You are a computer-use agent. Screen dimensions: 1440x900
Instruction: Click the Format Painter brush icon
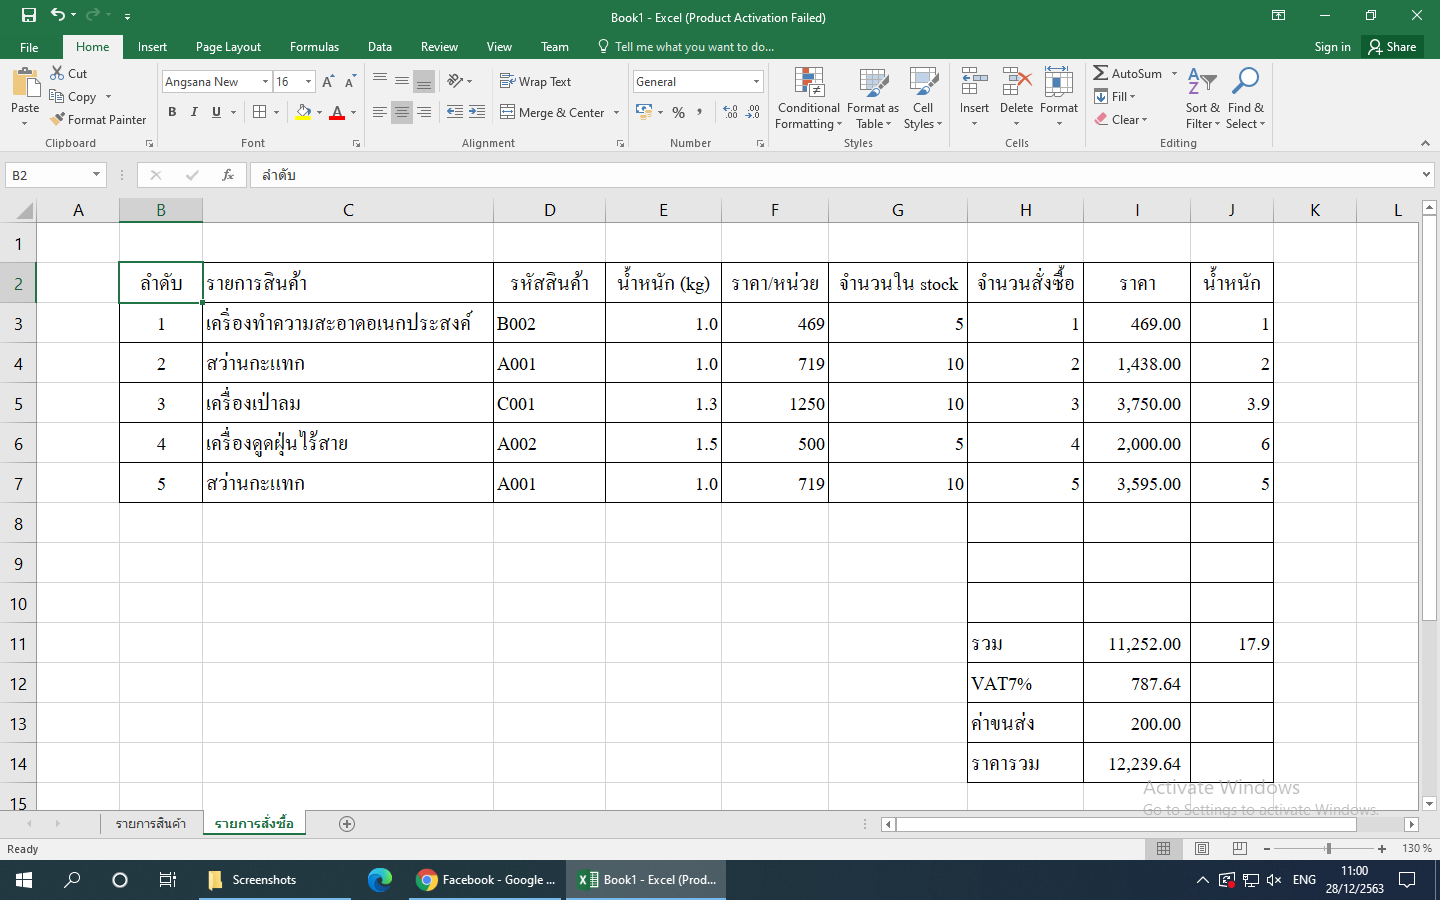(58, 119)
